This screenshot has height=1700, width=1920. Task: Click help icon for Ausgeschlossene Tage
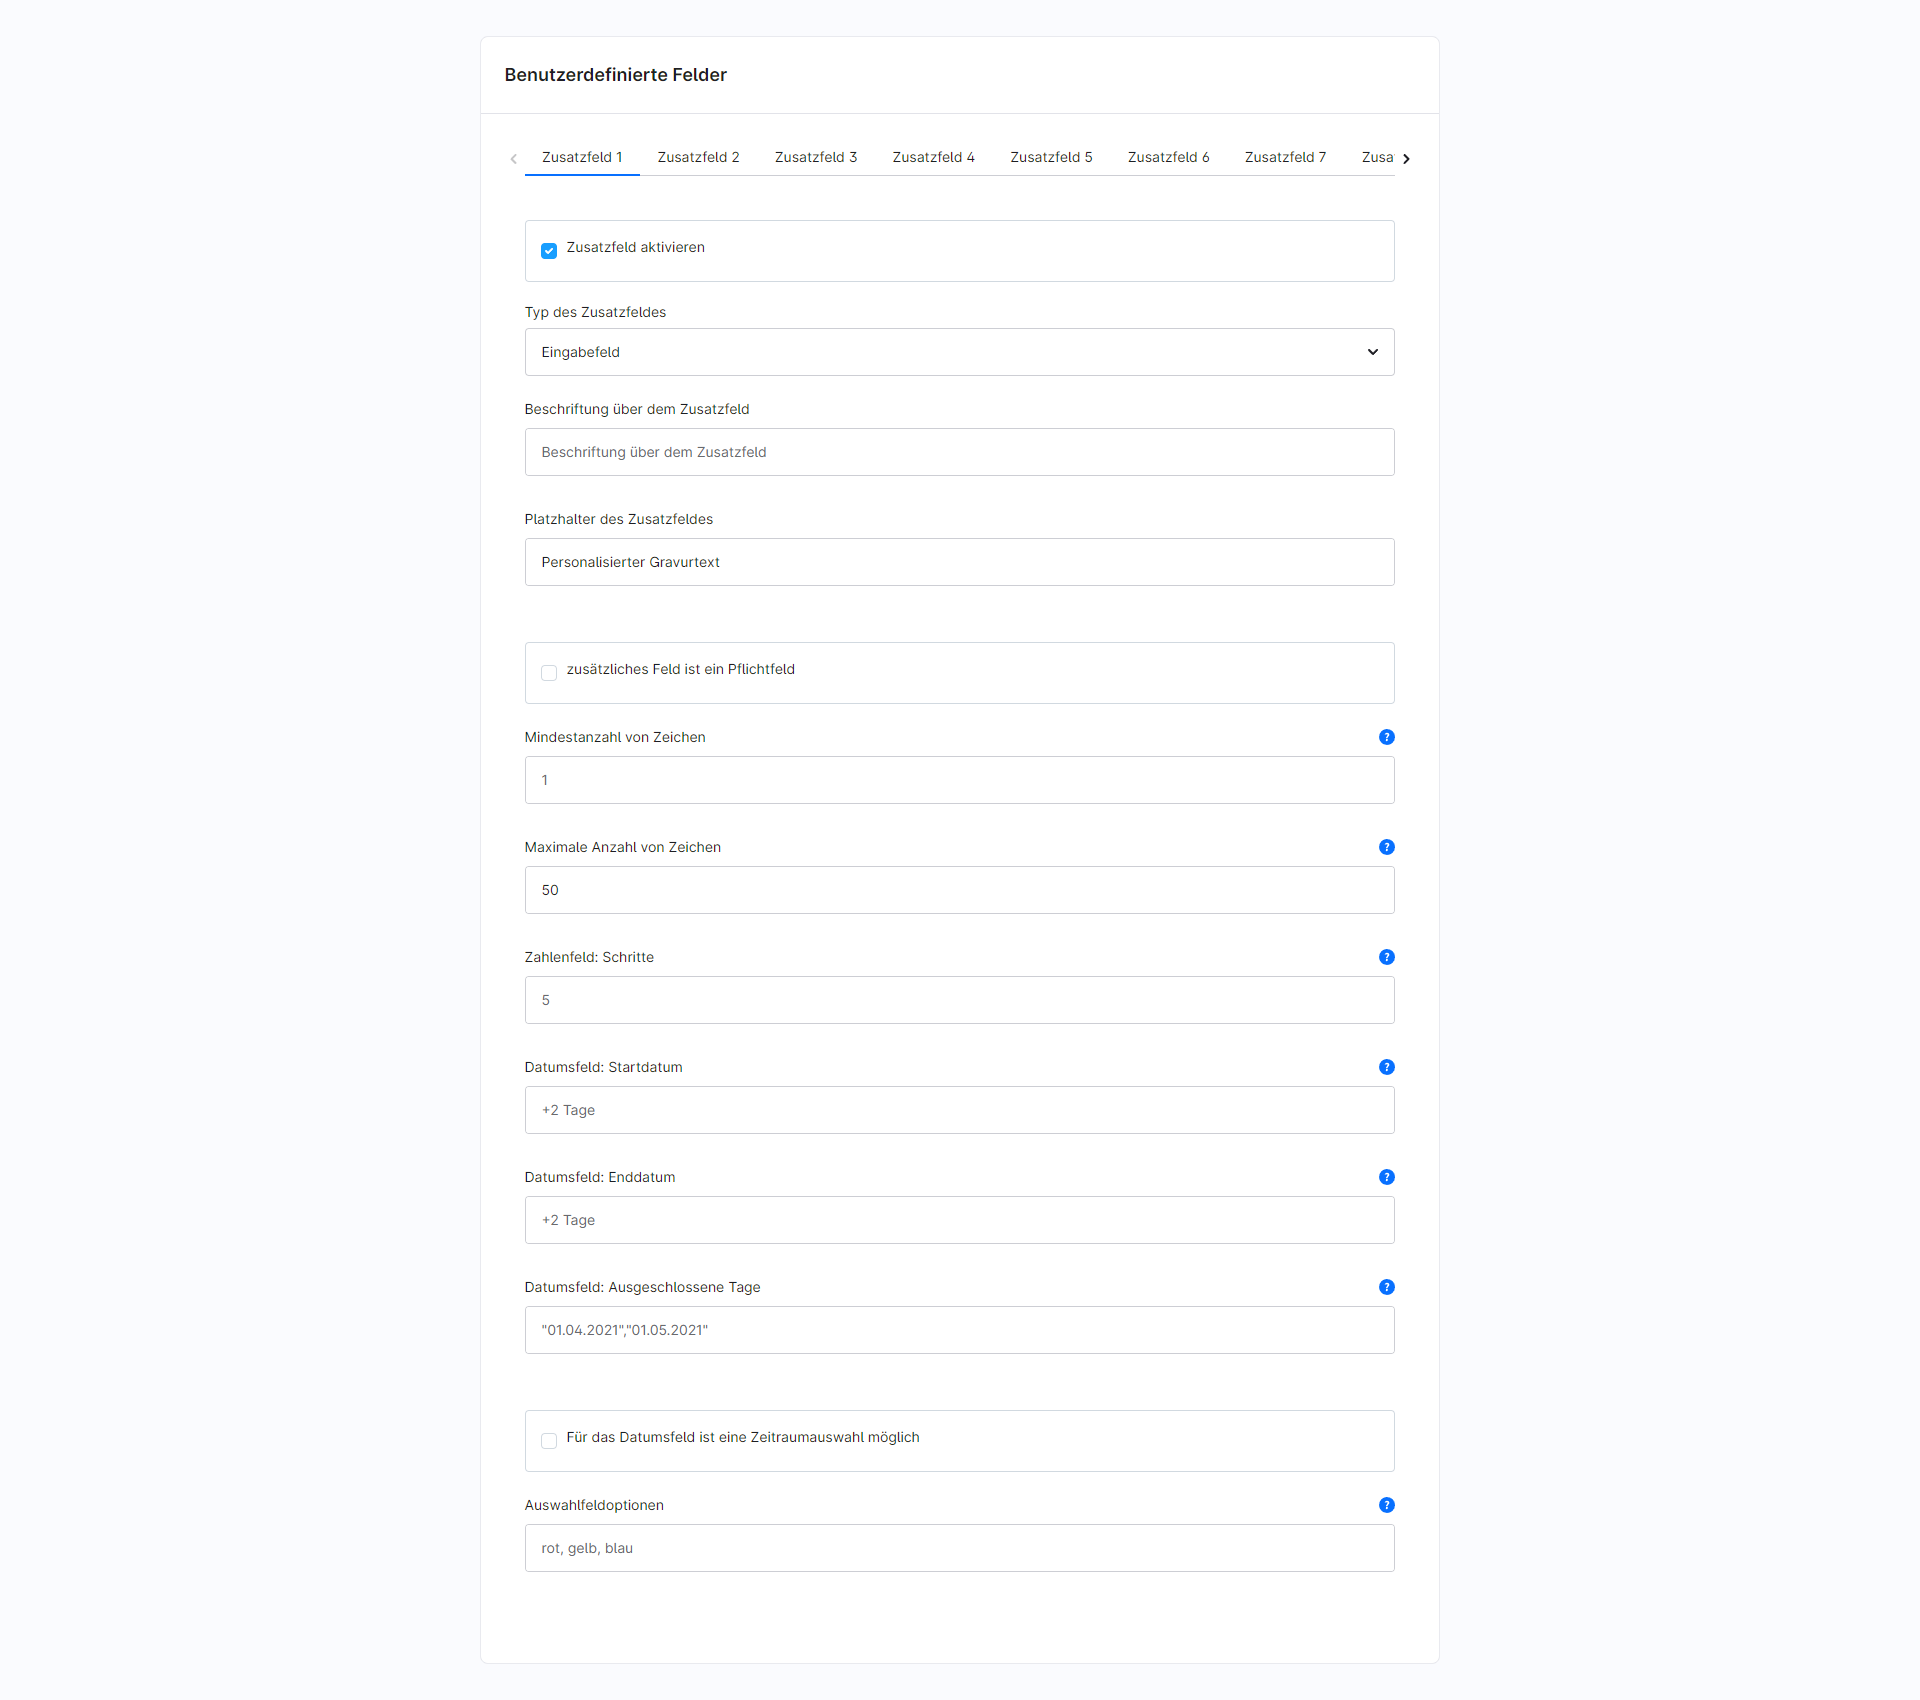pos(1386,1287)
